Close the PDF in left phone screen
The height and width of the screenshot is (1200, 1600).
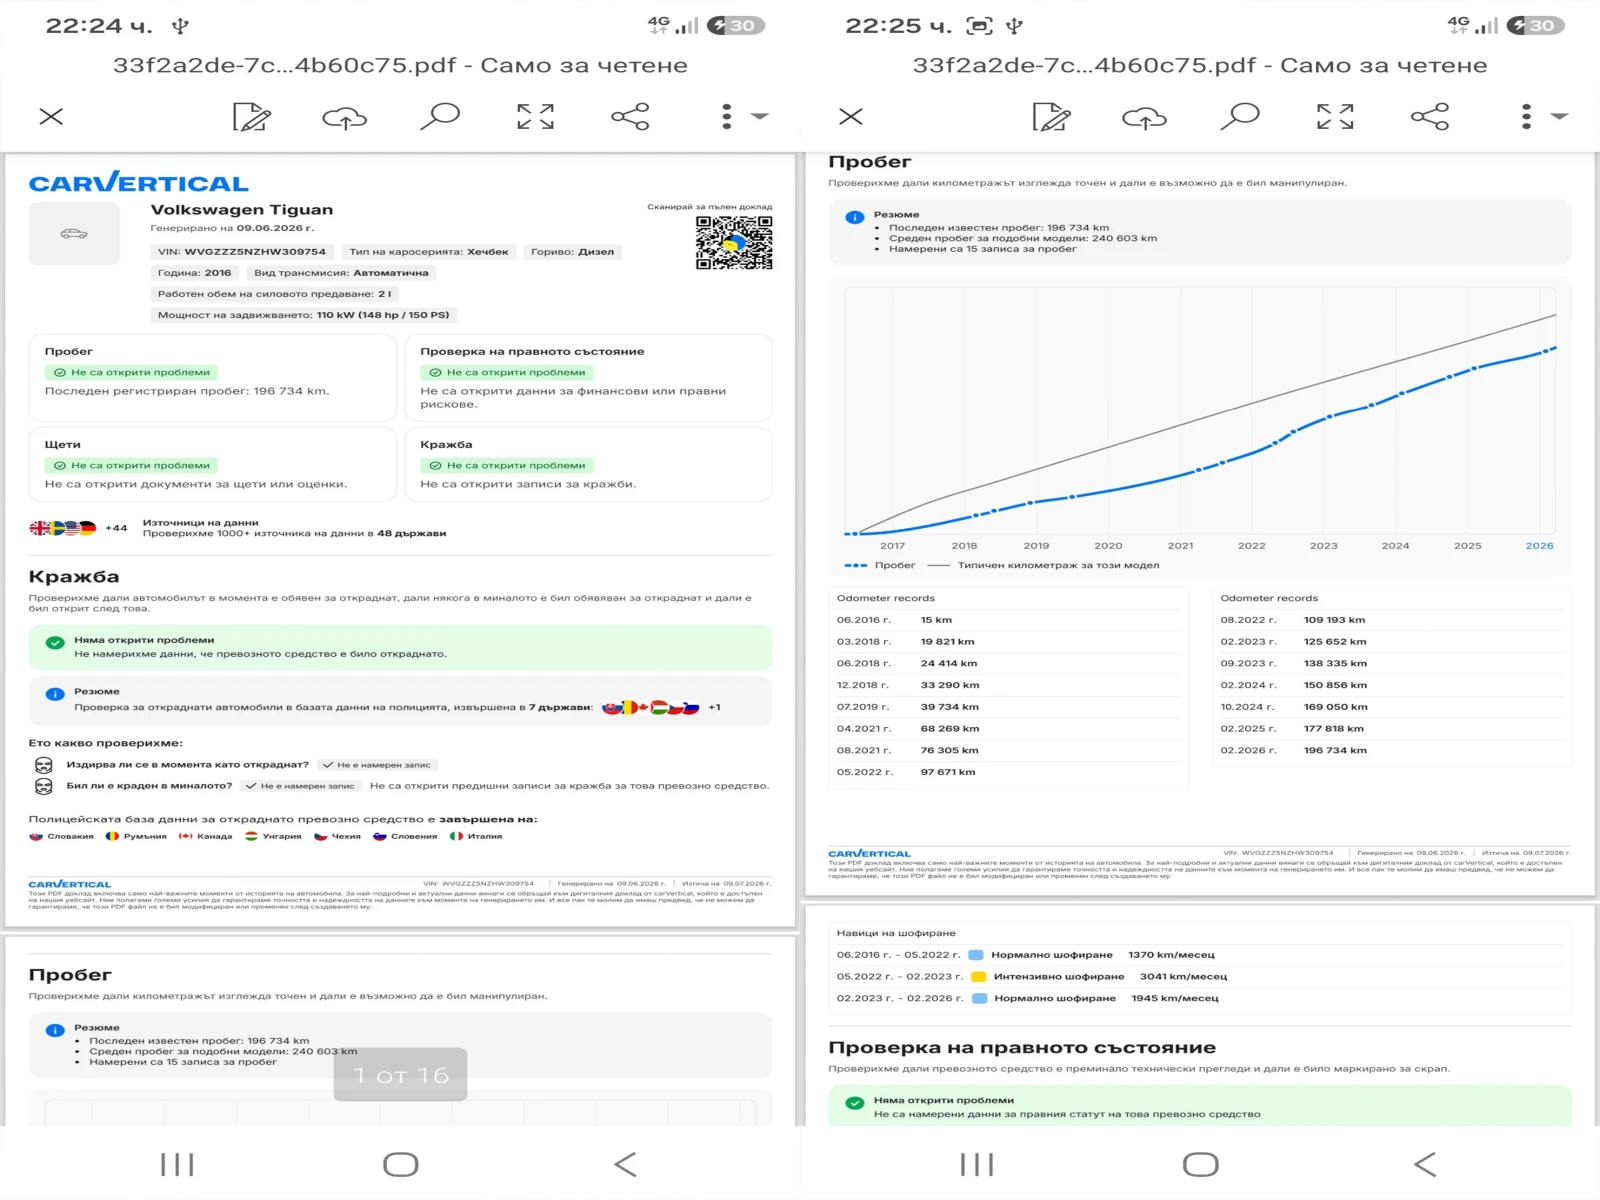tap(51, 116)
